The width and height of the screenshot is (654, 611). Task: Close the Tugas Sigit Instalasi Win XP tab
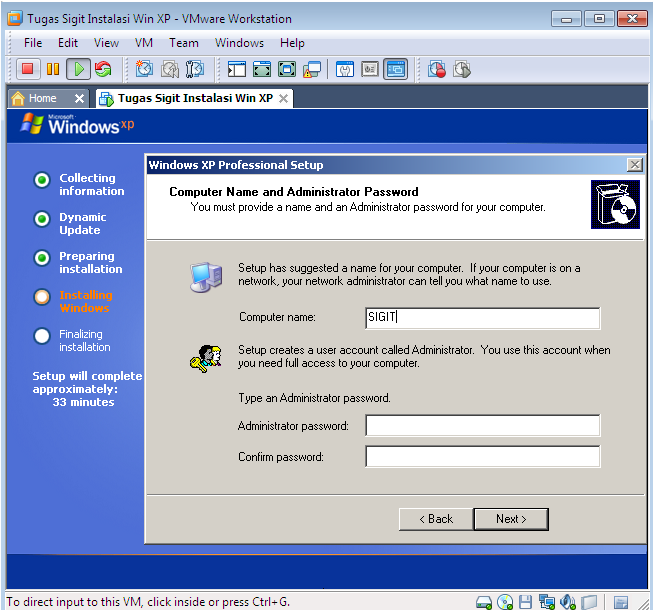284,99
